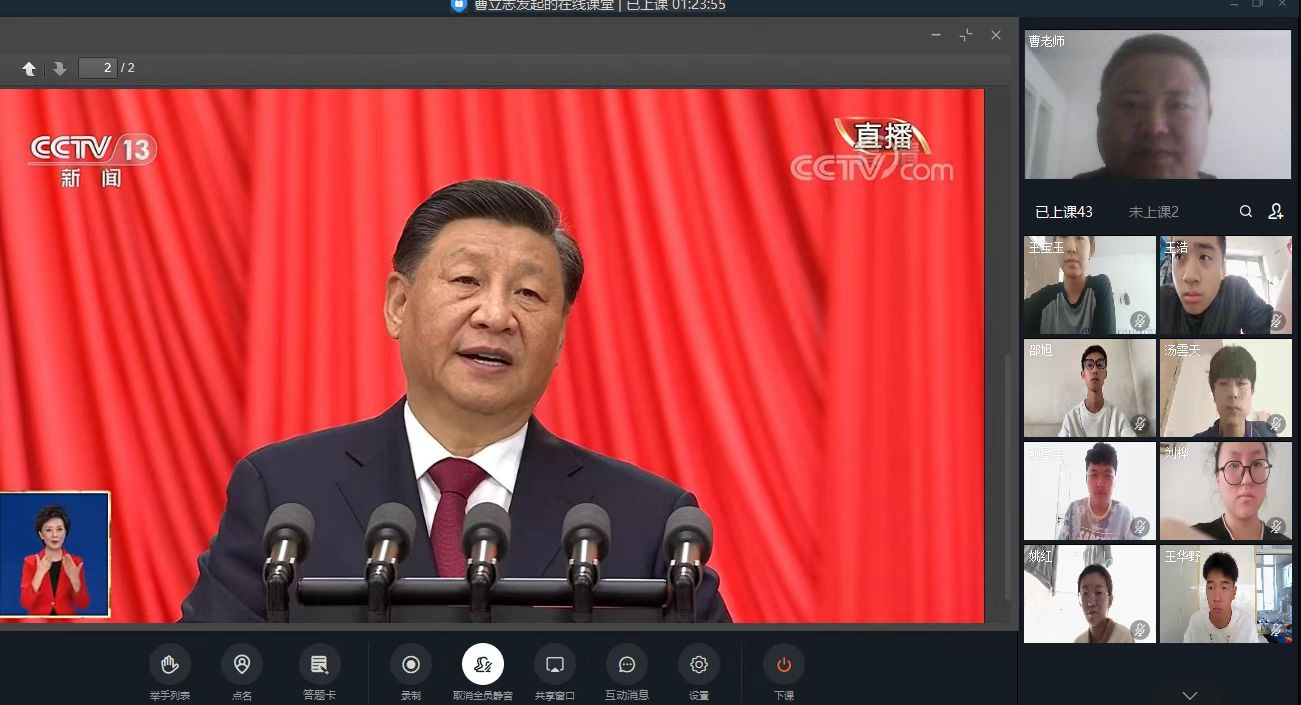Open the 举手列表 raise-hand list
This screenshot has height=705, width=1301.
pyautogui.click(x=170, y=665)
